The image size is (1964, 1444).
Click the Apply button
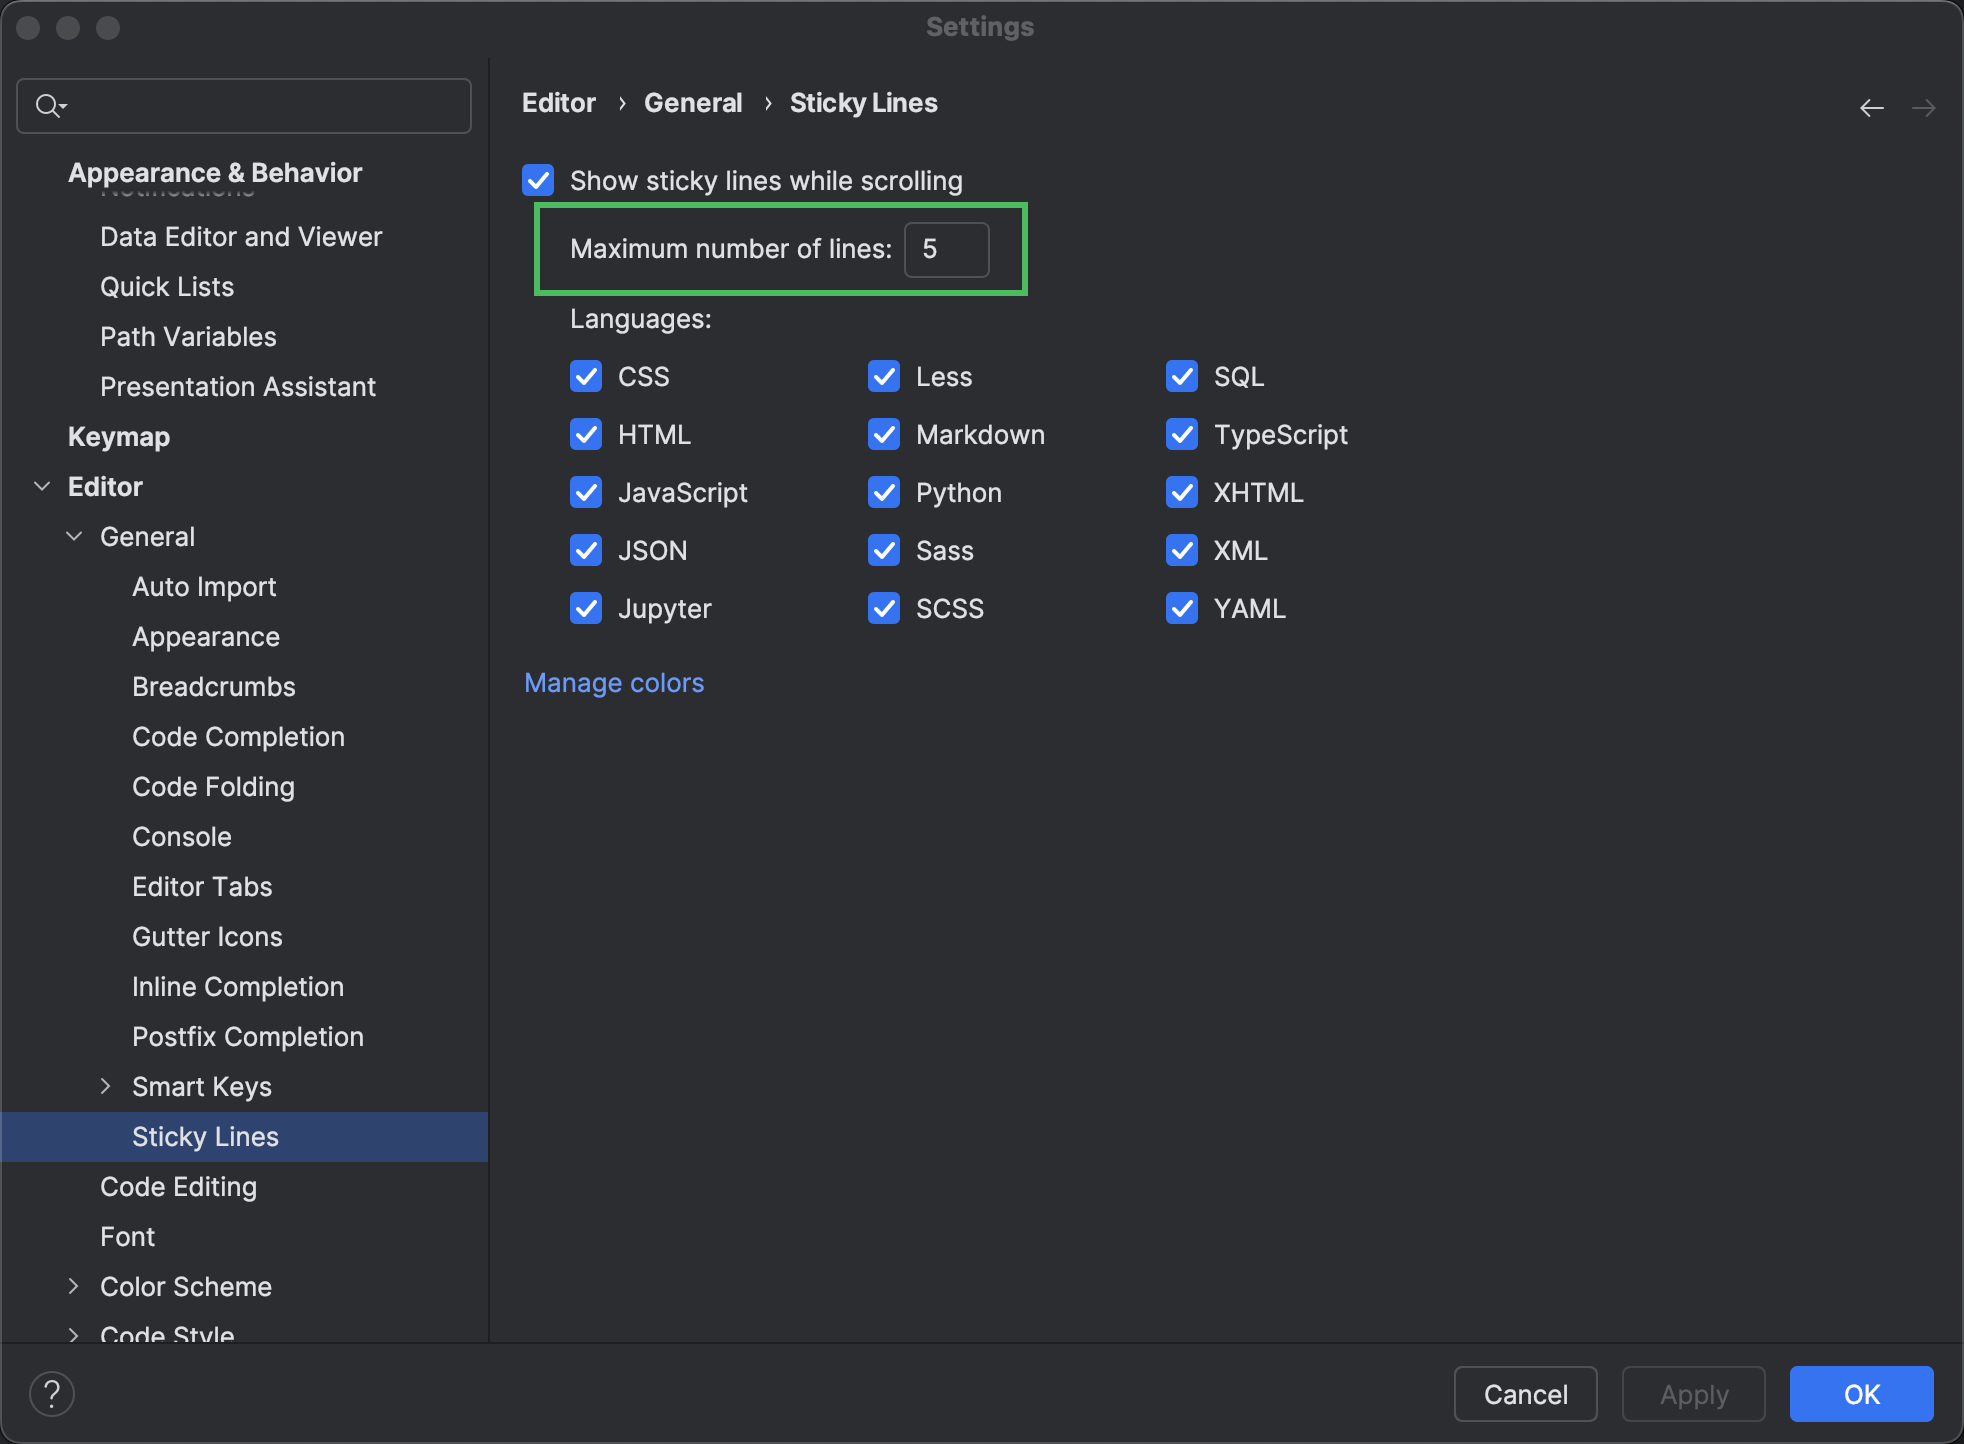(x=1692, y=1393)
